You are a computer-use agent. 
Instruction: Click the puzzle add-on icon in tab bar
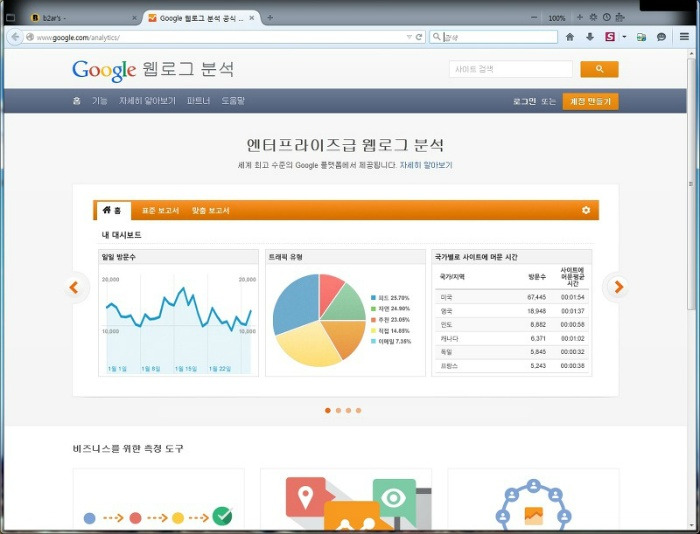(620, 17)
